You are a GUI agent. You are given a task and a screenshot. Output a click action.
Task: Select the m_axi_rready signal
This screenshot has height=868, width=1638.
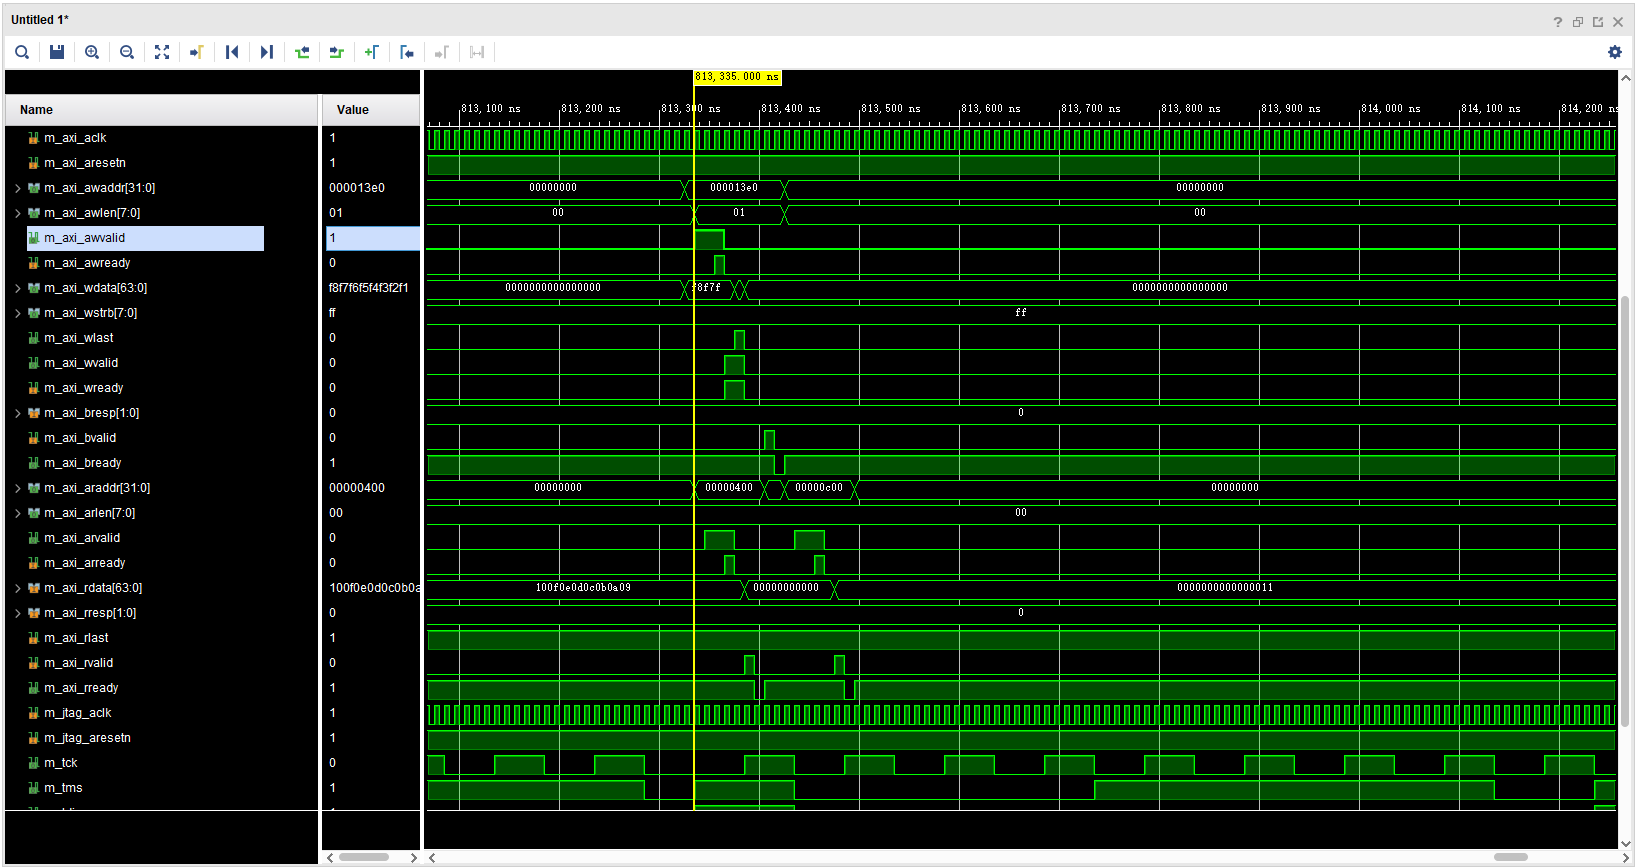[x=81, y=688]
